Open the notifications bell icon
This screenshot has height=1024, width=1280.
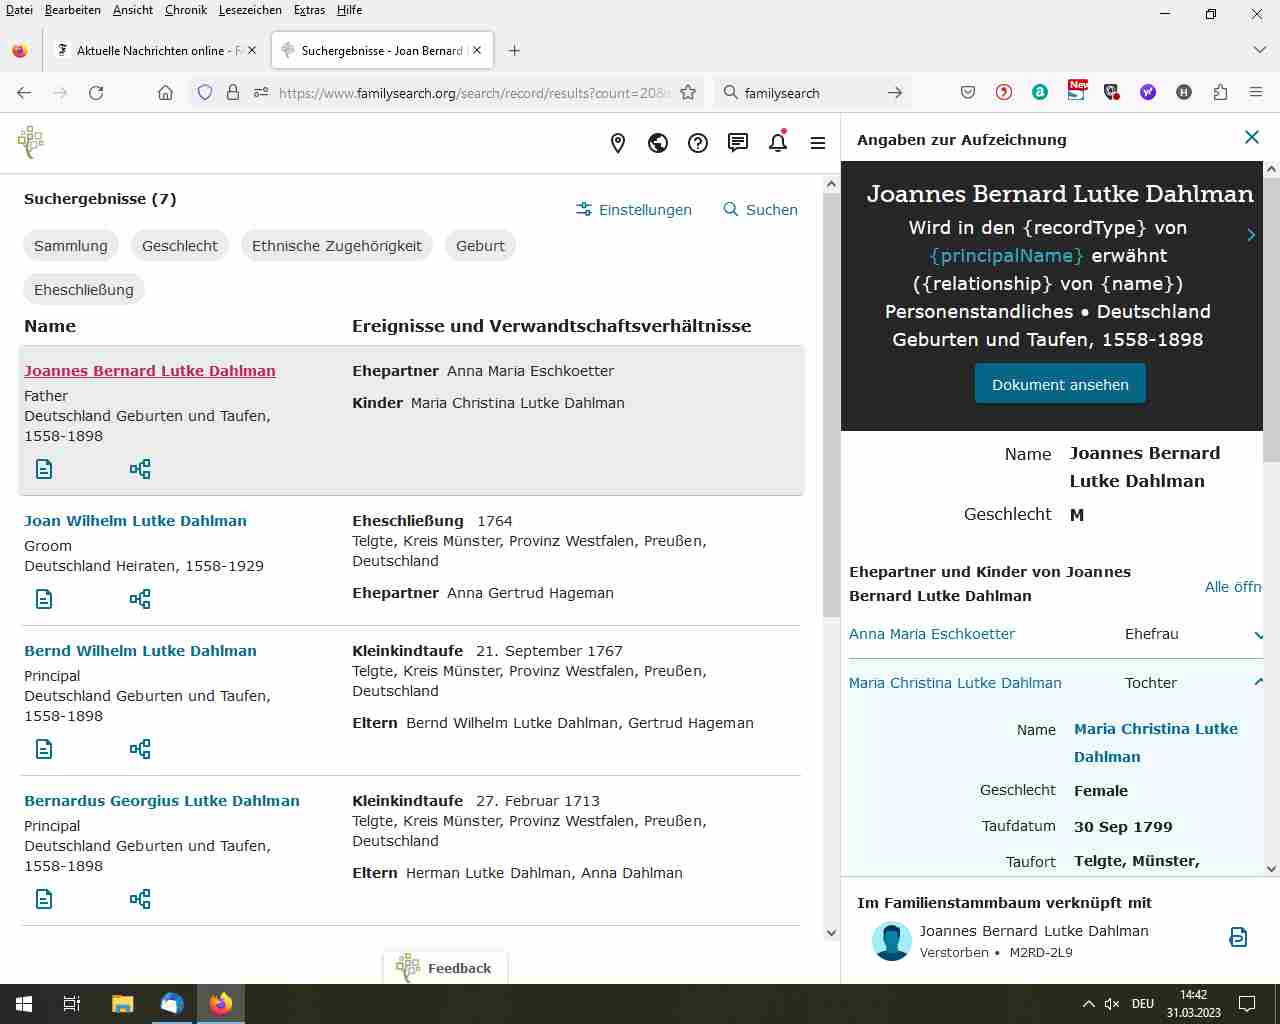click(778, 143)
